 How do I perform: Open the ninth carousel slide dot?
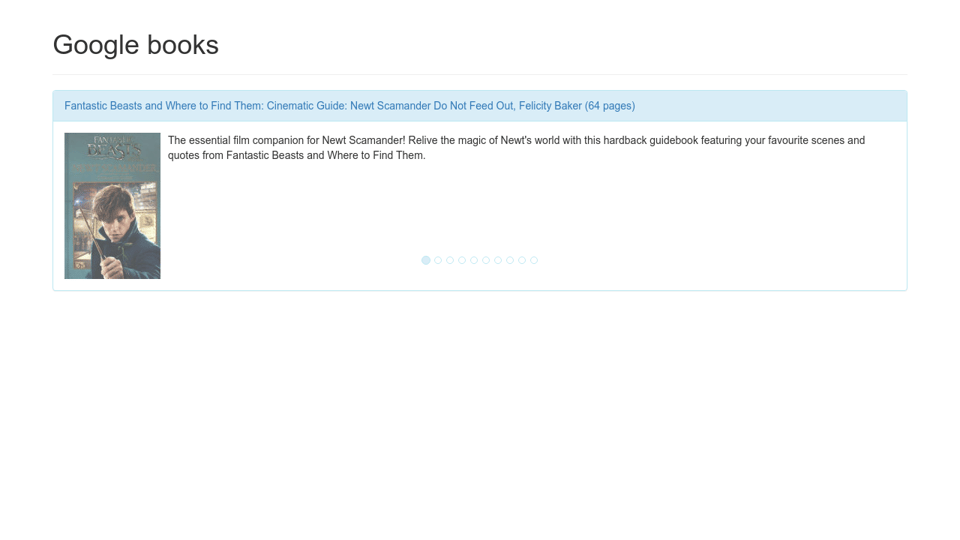(522, 260)
